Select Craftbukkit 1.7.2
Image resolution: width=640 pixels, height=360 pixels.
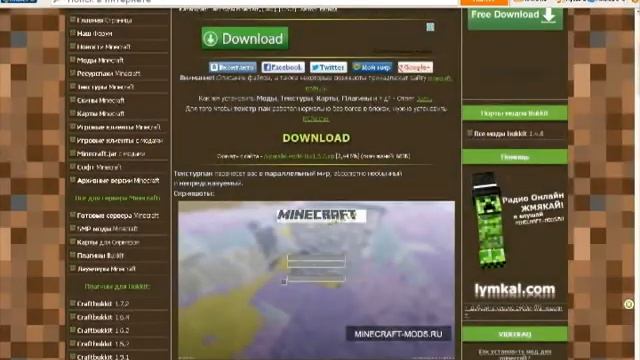click(x=102, y=304)
